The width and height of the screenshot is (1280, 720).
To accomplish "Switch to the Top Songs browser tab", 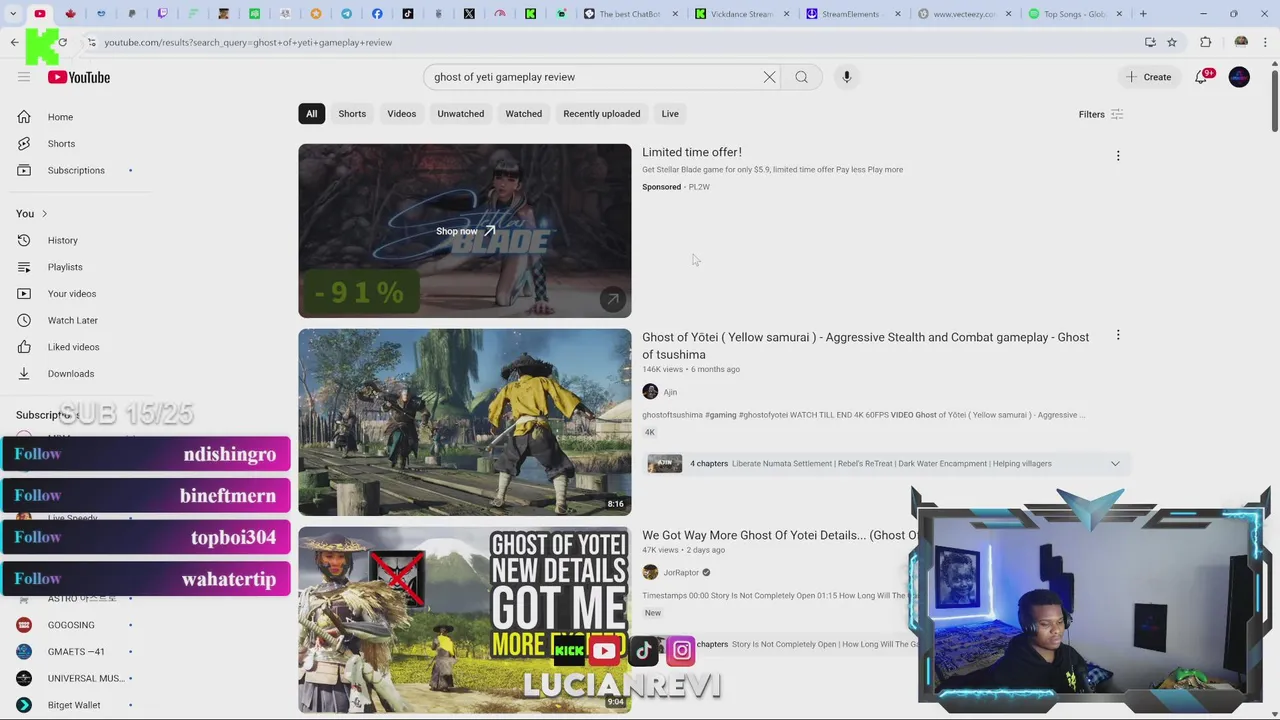I will (x=1076, y=14).
